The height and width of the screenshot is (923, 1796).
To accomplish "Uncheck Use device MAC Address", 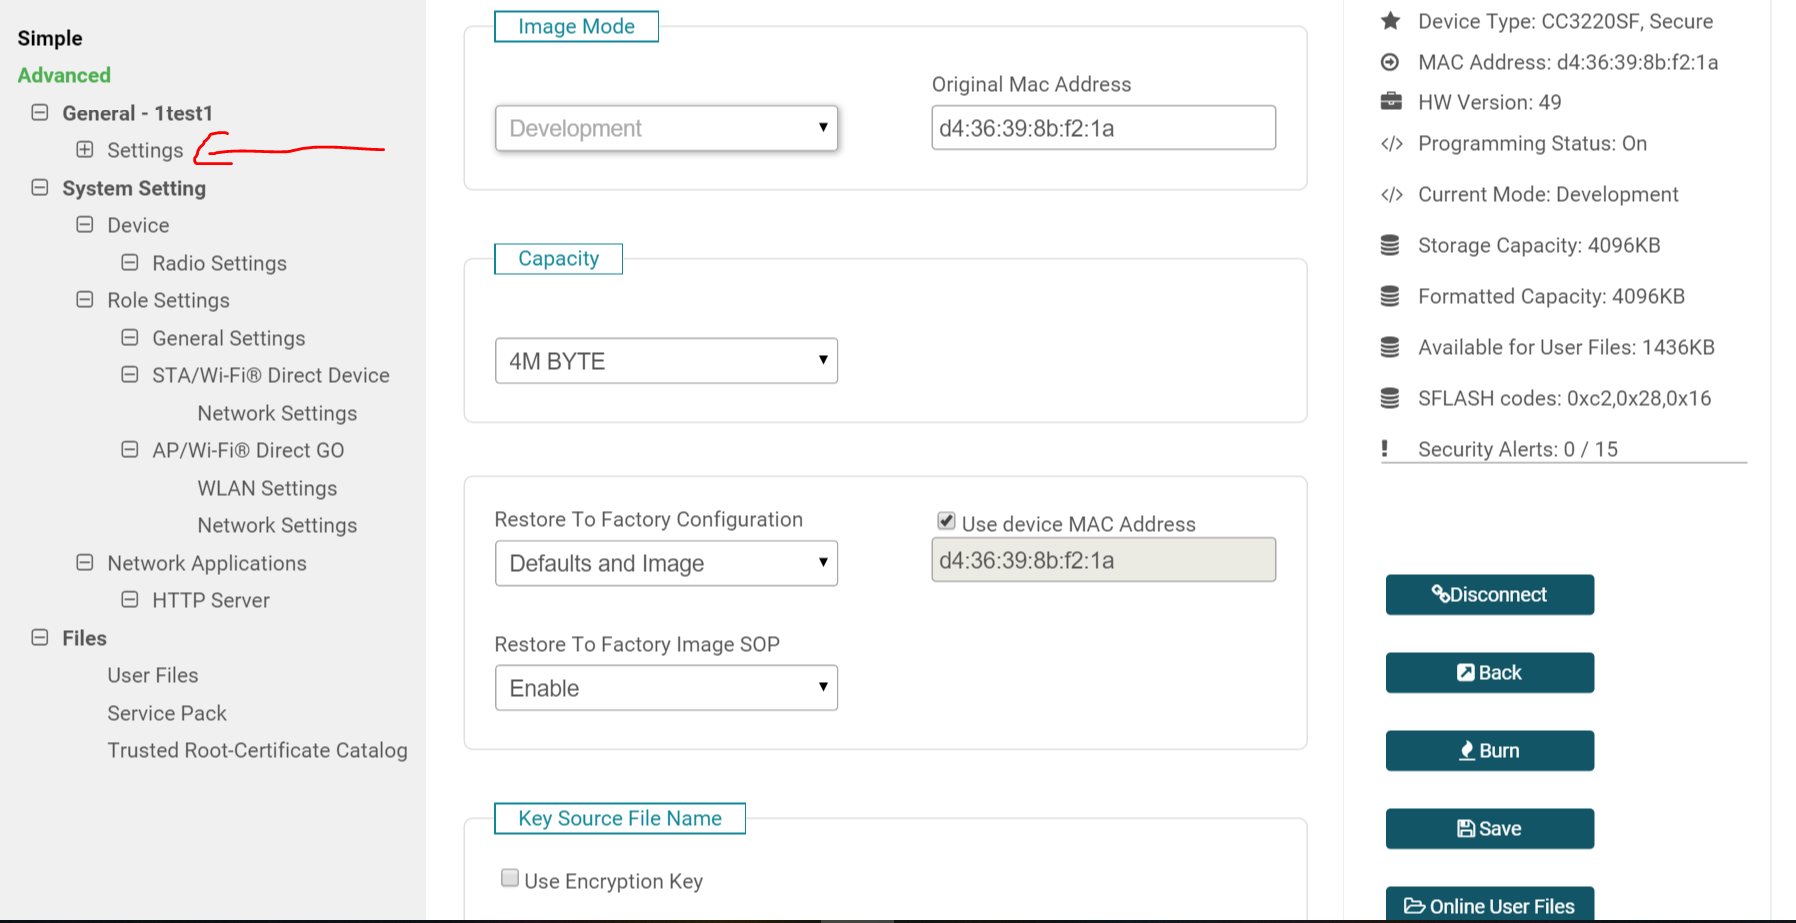I will [946, 521].
